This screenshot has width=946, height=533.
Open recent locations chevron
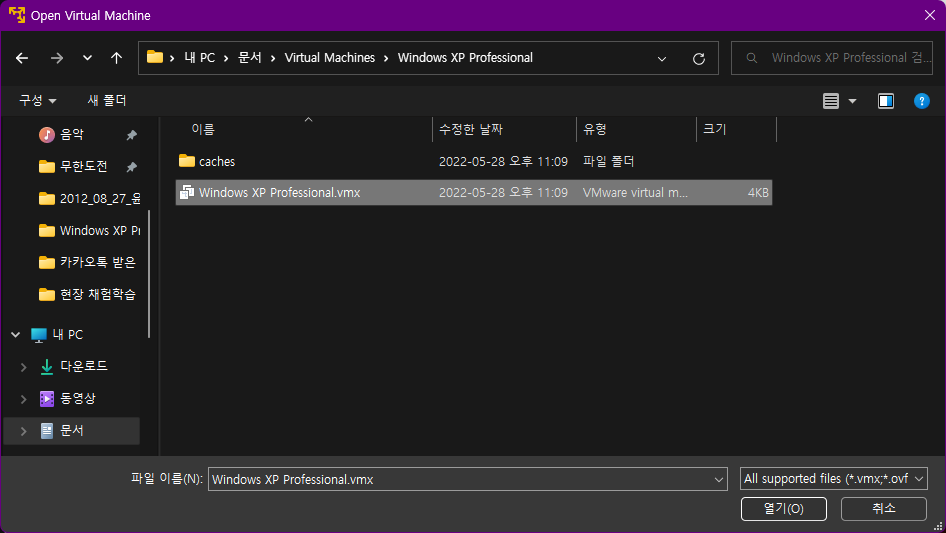[87, 58]
